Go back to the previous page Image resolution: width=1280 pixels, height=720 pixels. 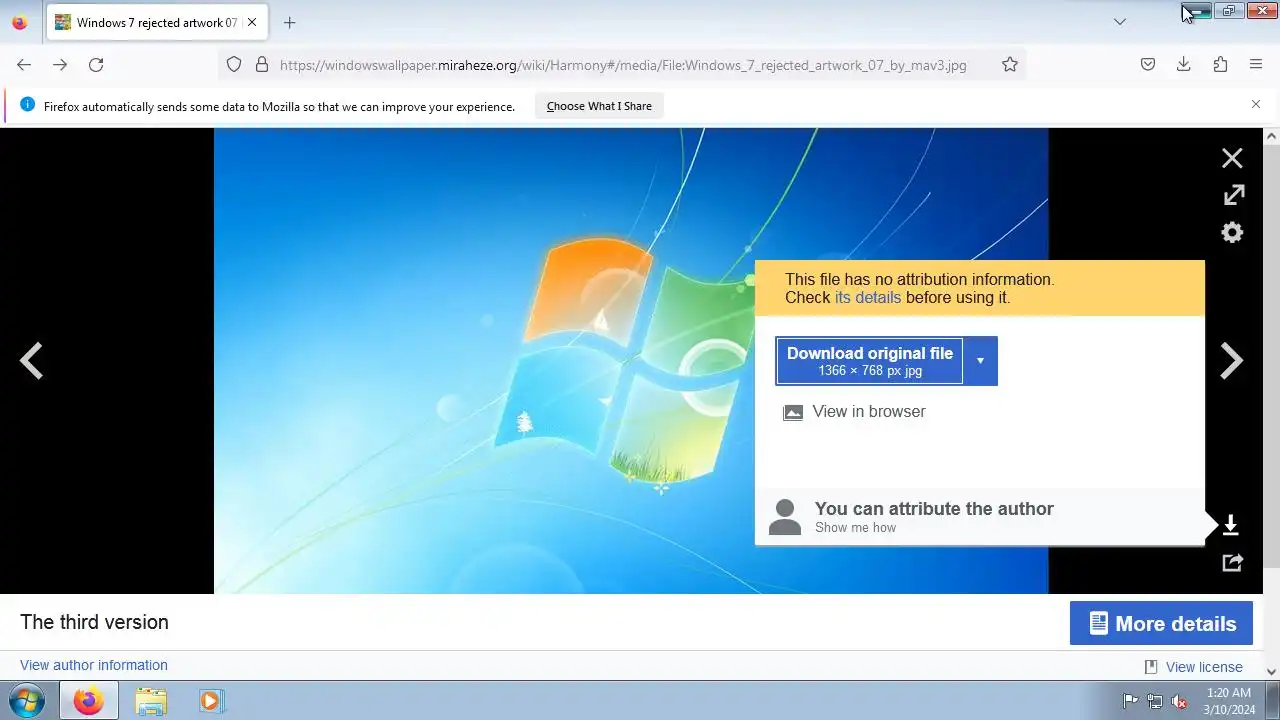point(24,65)
